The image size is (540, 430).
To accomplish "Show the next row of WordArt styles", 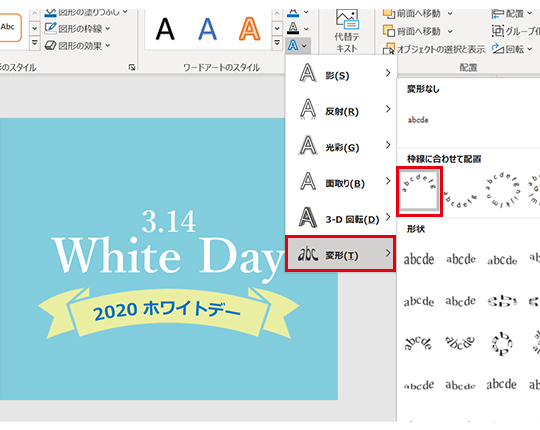I will (277, 28).
